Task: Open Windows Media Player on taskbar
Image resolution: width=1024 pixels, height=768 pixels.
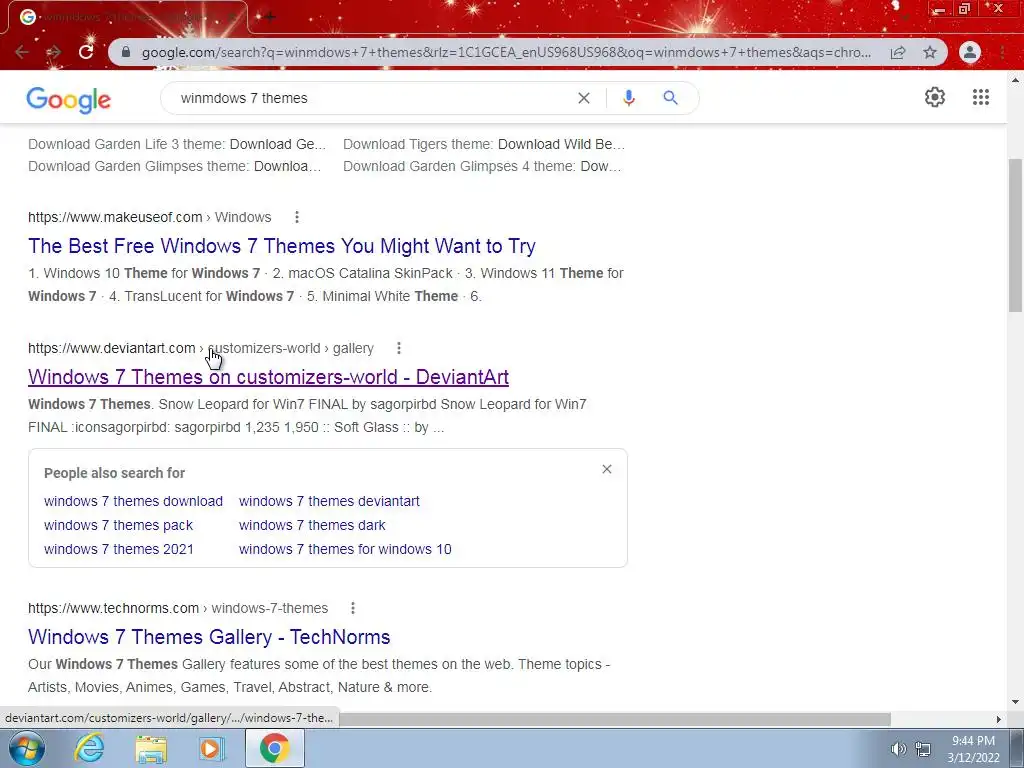Action: [211, 748]
